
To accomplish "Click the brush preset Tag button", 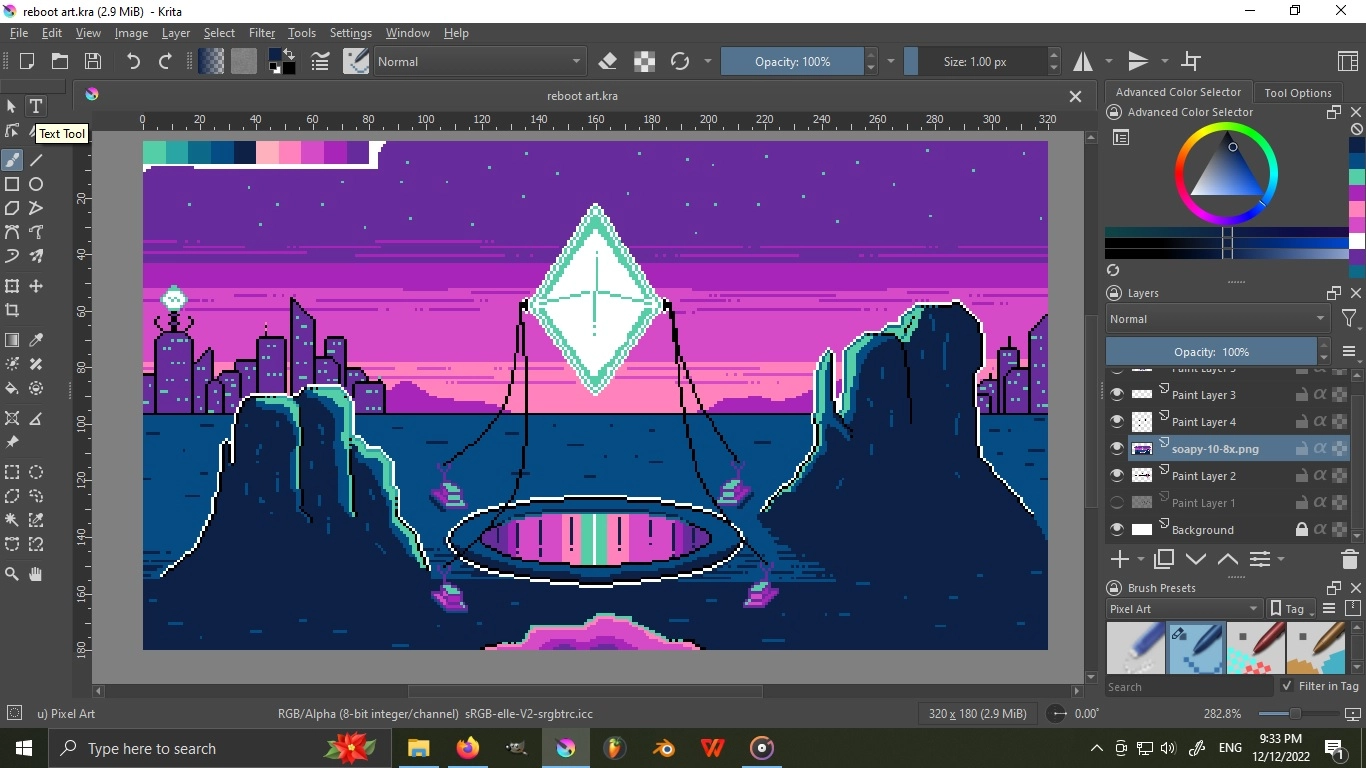I will [x=1288, y=609].
